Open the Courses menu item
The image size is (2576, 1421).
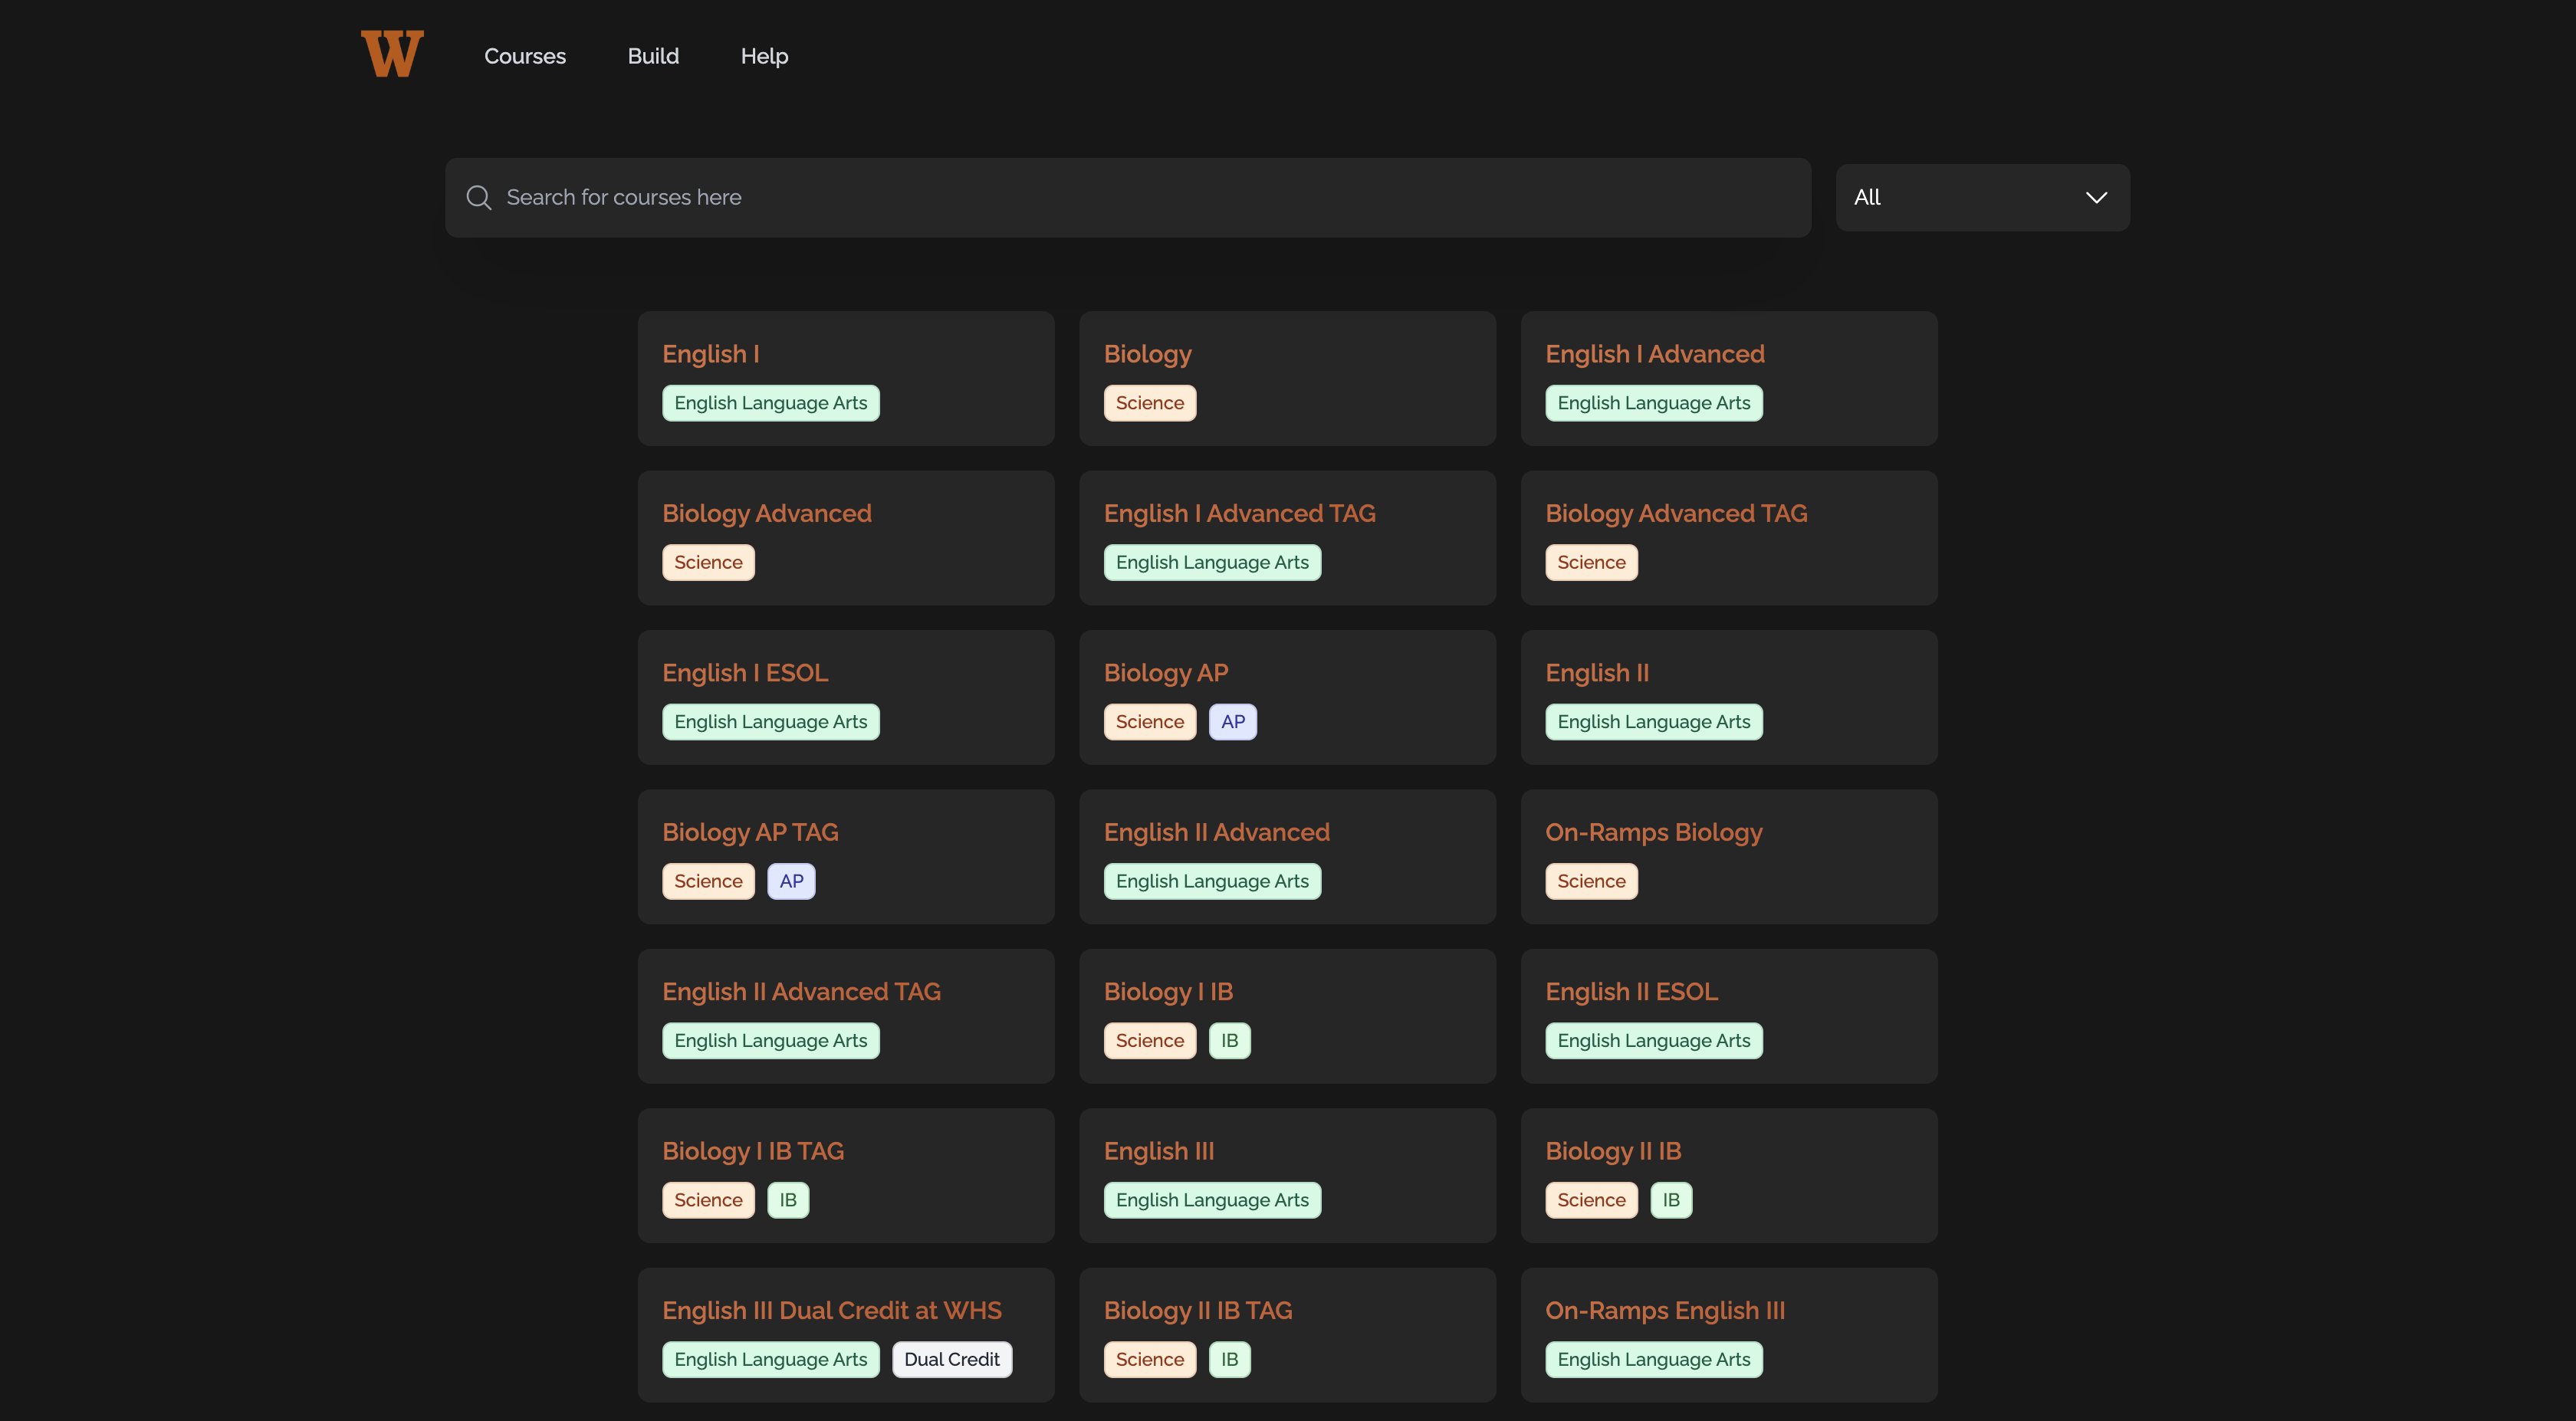(524, 56)
